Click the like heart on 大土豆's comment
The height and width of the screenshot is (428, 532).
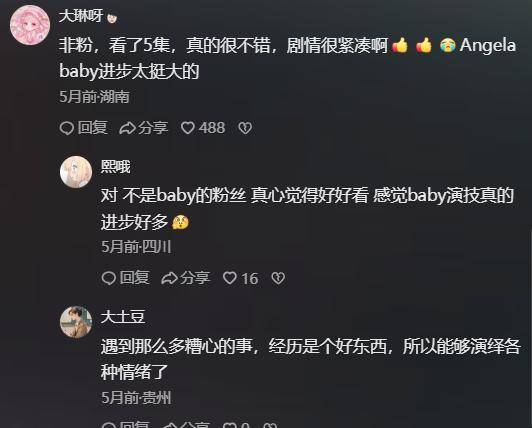click(x=230, y=426)
